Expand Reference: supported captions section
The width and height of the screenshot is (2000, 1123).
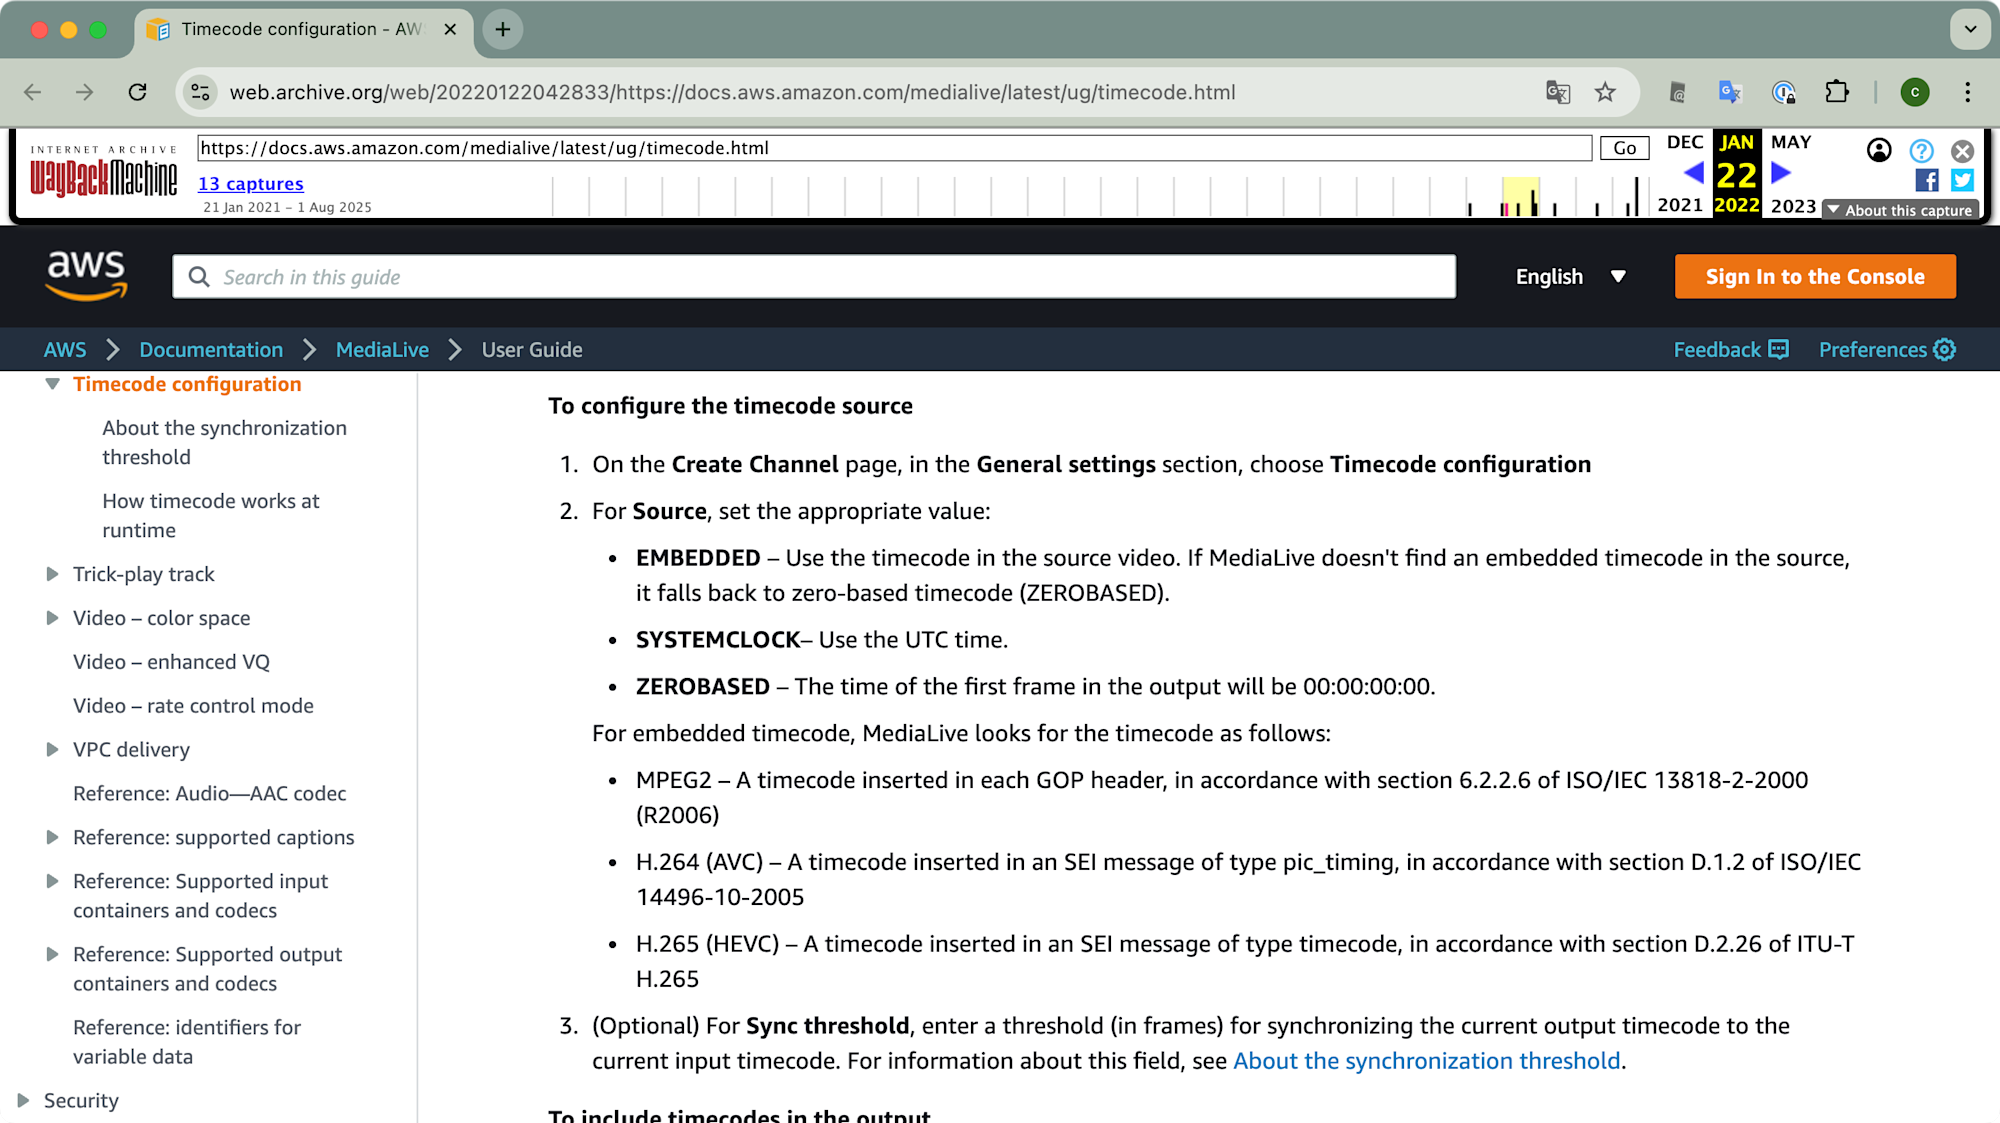(x=52, y=838)
